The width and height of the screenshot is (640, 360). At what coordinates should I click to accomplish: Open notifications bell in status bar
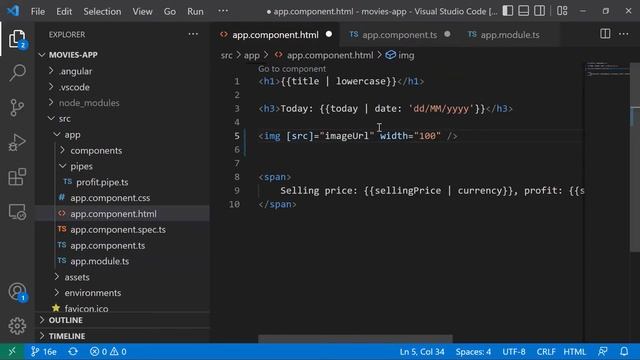(x=624, y=351)
